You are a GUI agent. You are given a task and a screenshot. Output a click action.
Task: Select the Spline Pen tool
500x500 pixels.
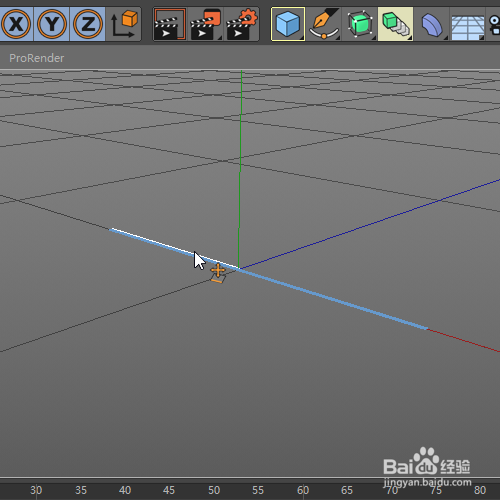coord(324,24)
